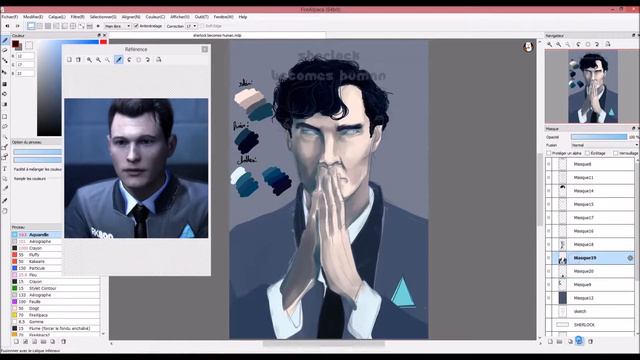Open settings gear on Masque19 layer
This screenshot has width=640, height=360.
click(x=630, y=258)
